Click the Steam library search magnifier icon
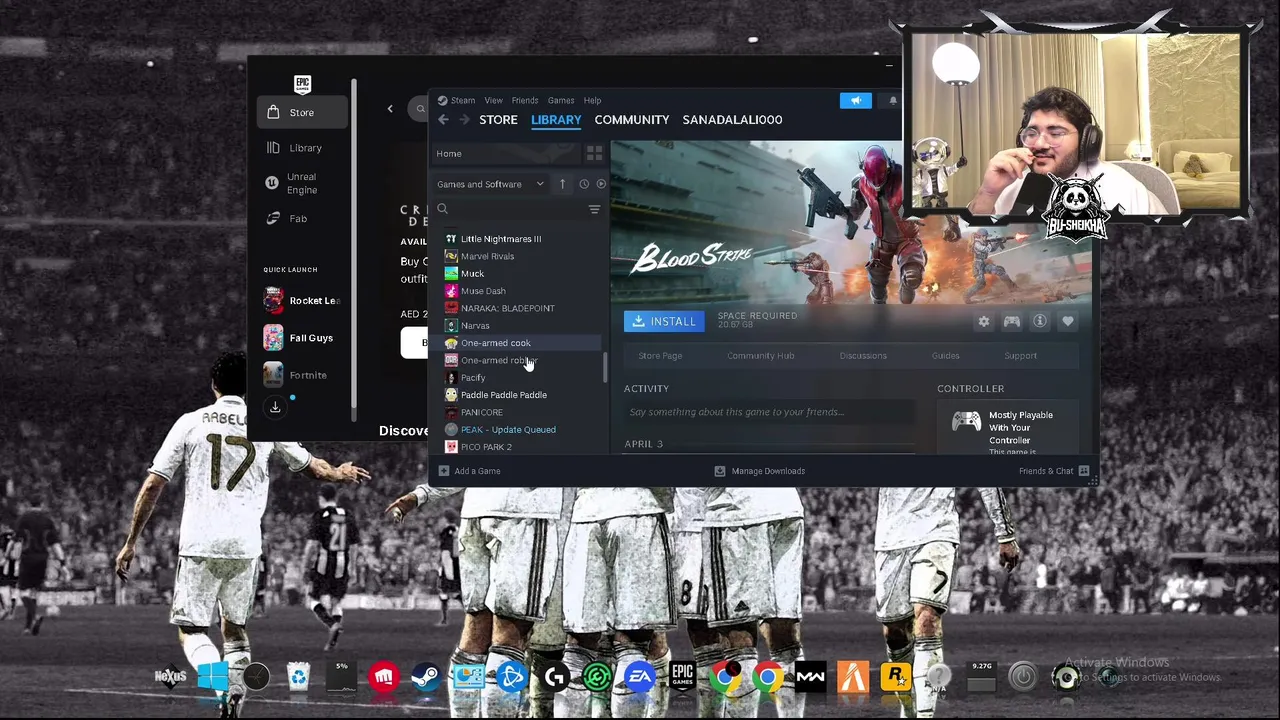Viewport: 1280px width, 720px height. pos(442,209)
